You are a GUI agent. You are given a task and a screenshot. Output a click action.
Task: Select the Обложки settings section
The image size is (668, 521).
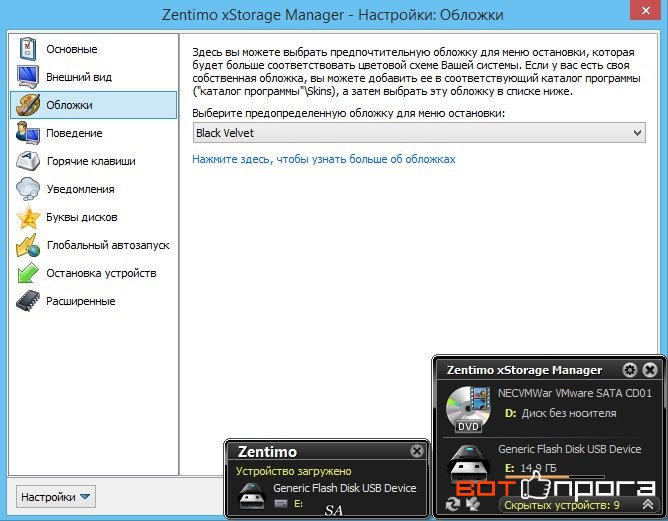coord(93,105)
